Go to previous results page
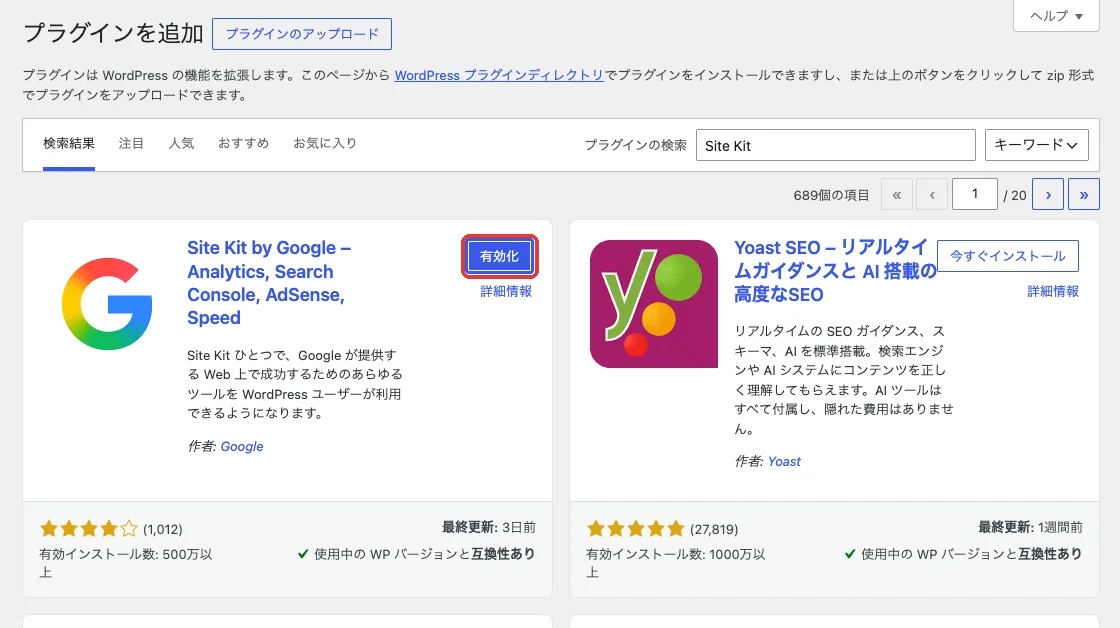 (931, 194)
